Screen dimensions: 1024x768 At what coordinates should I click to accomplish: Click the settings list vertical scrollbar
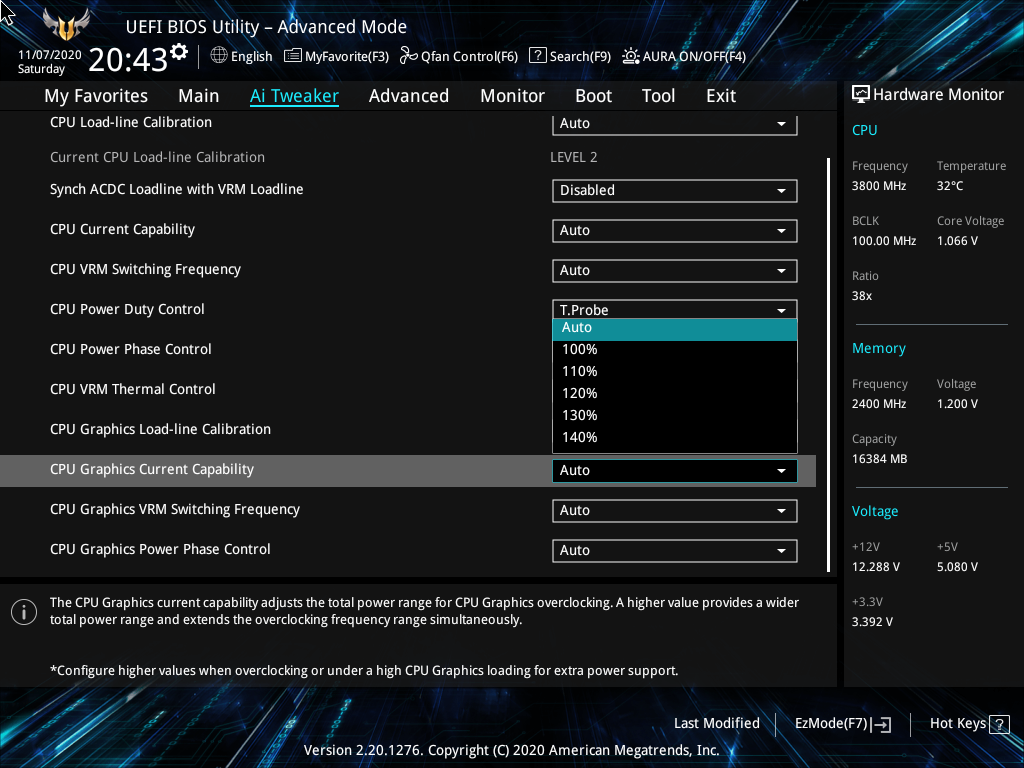coord(828,364)
